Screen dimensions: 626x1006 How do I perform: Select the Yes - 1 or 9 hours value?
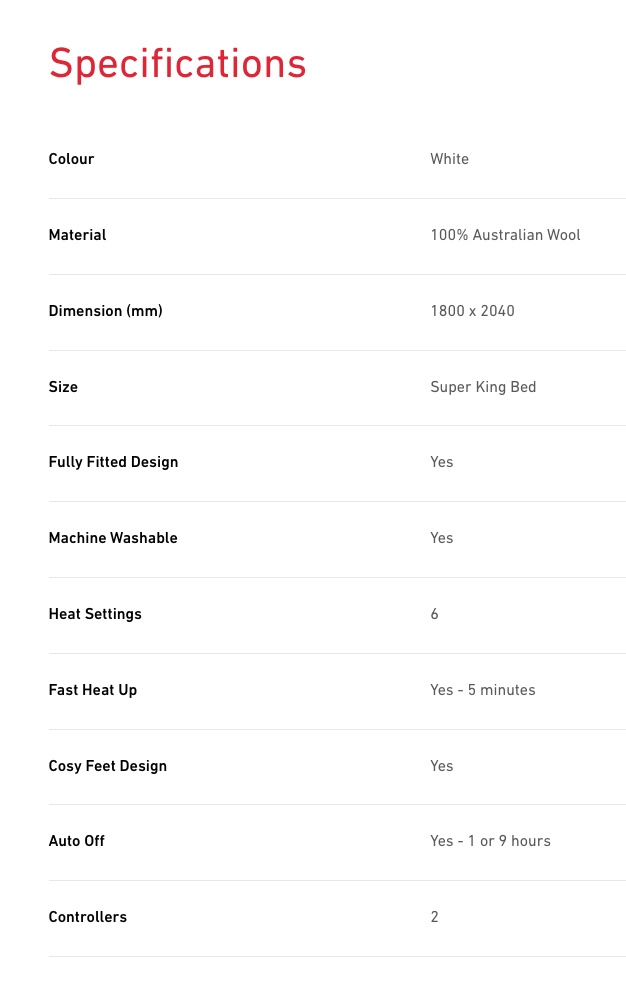tap(490, 841)
